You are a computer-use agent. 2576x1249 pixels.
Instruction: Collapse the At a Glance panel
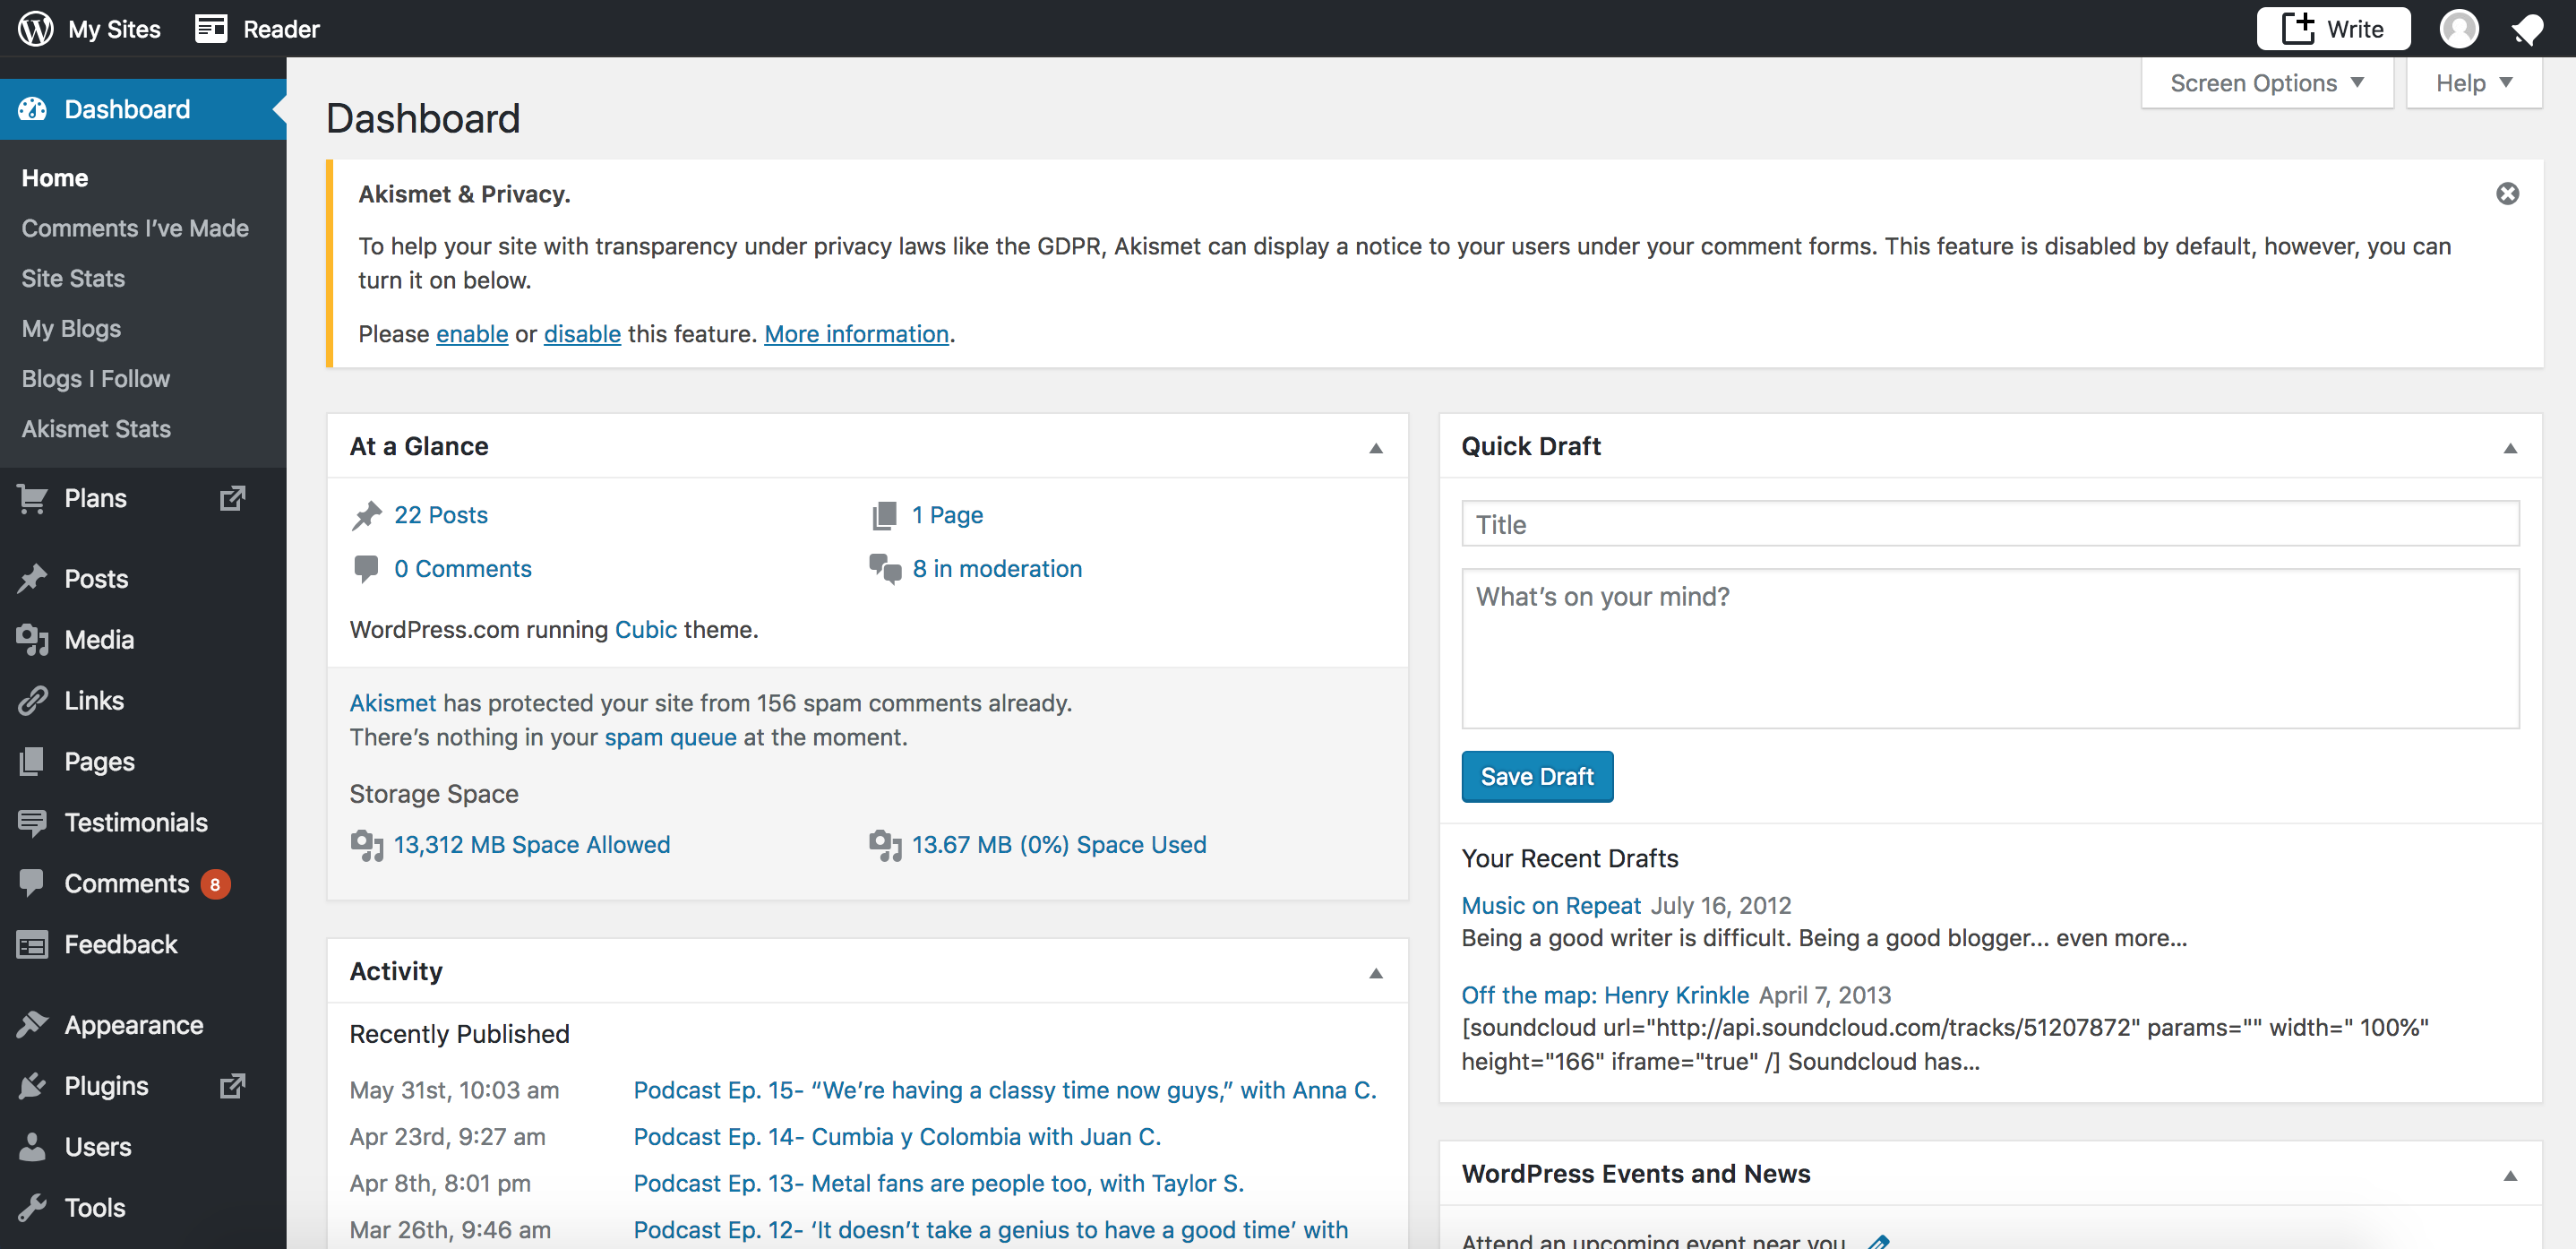tap(1375, 447)
